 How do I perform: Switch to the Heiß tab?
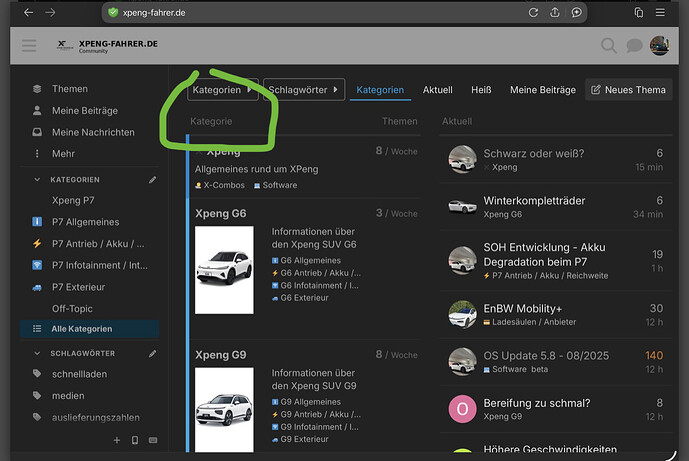[481, 90]
